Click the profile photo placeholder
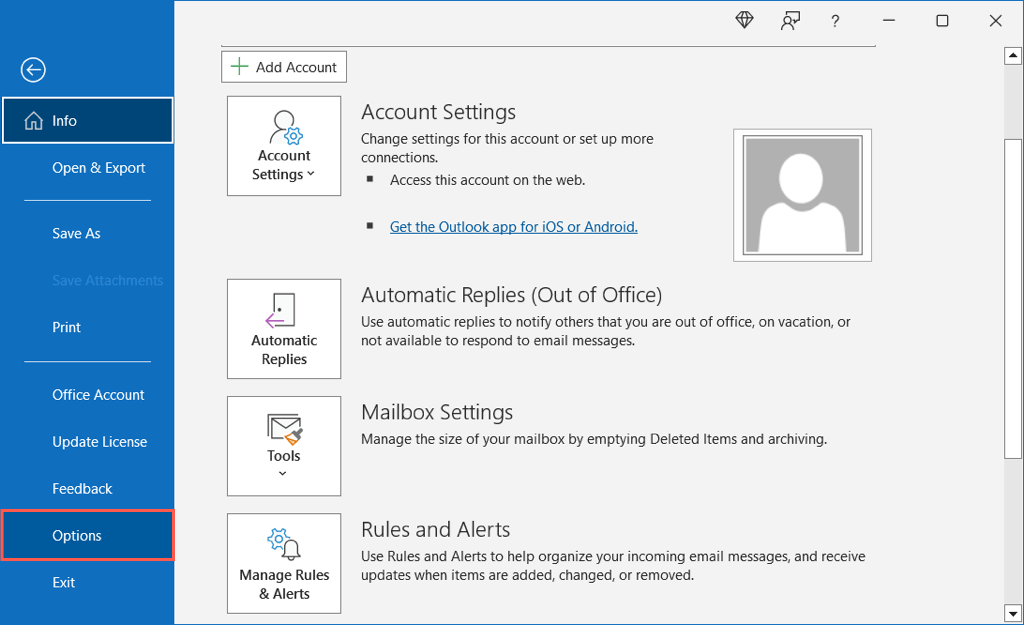Viewport: 1024px width, 625px height. tap(802, 195)
